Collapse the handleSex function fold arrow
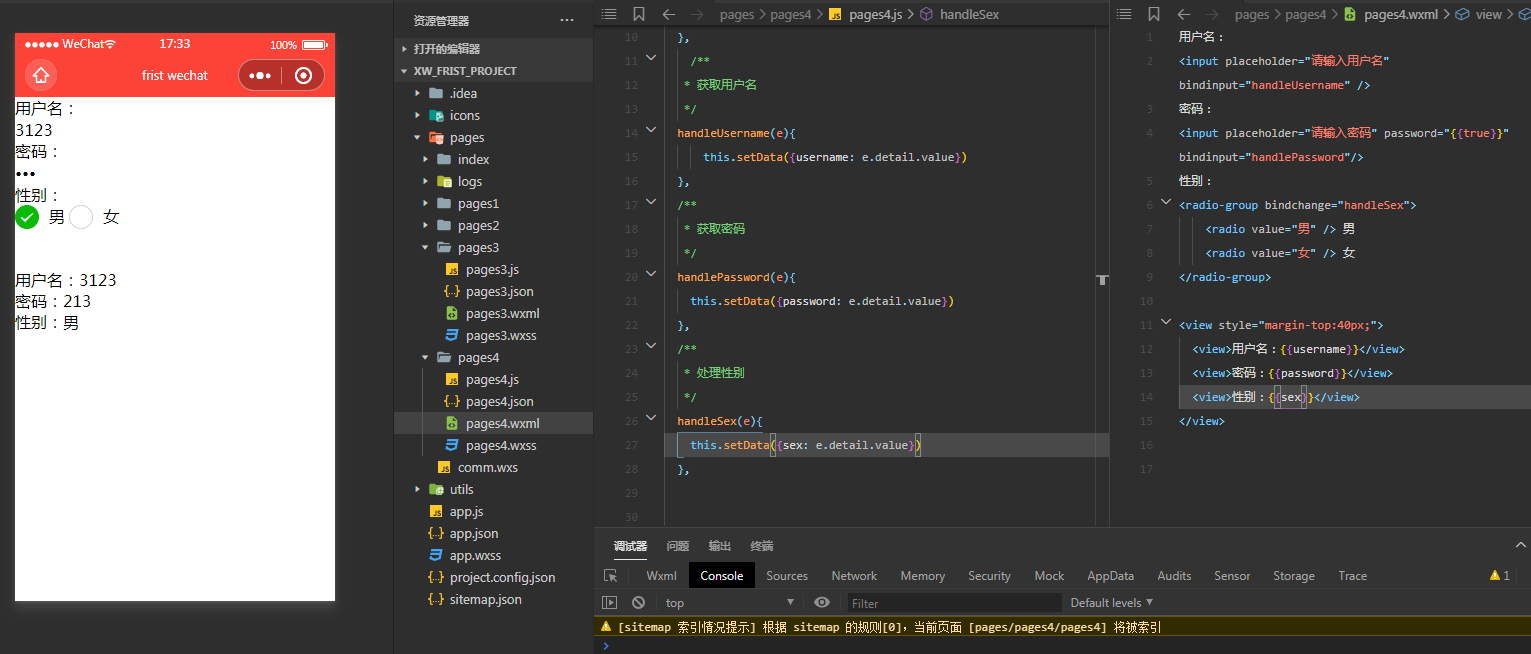 coord(651,419)
